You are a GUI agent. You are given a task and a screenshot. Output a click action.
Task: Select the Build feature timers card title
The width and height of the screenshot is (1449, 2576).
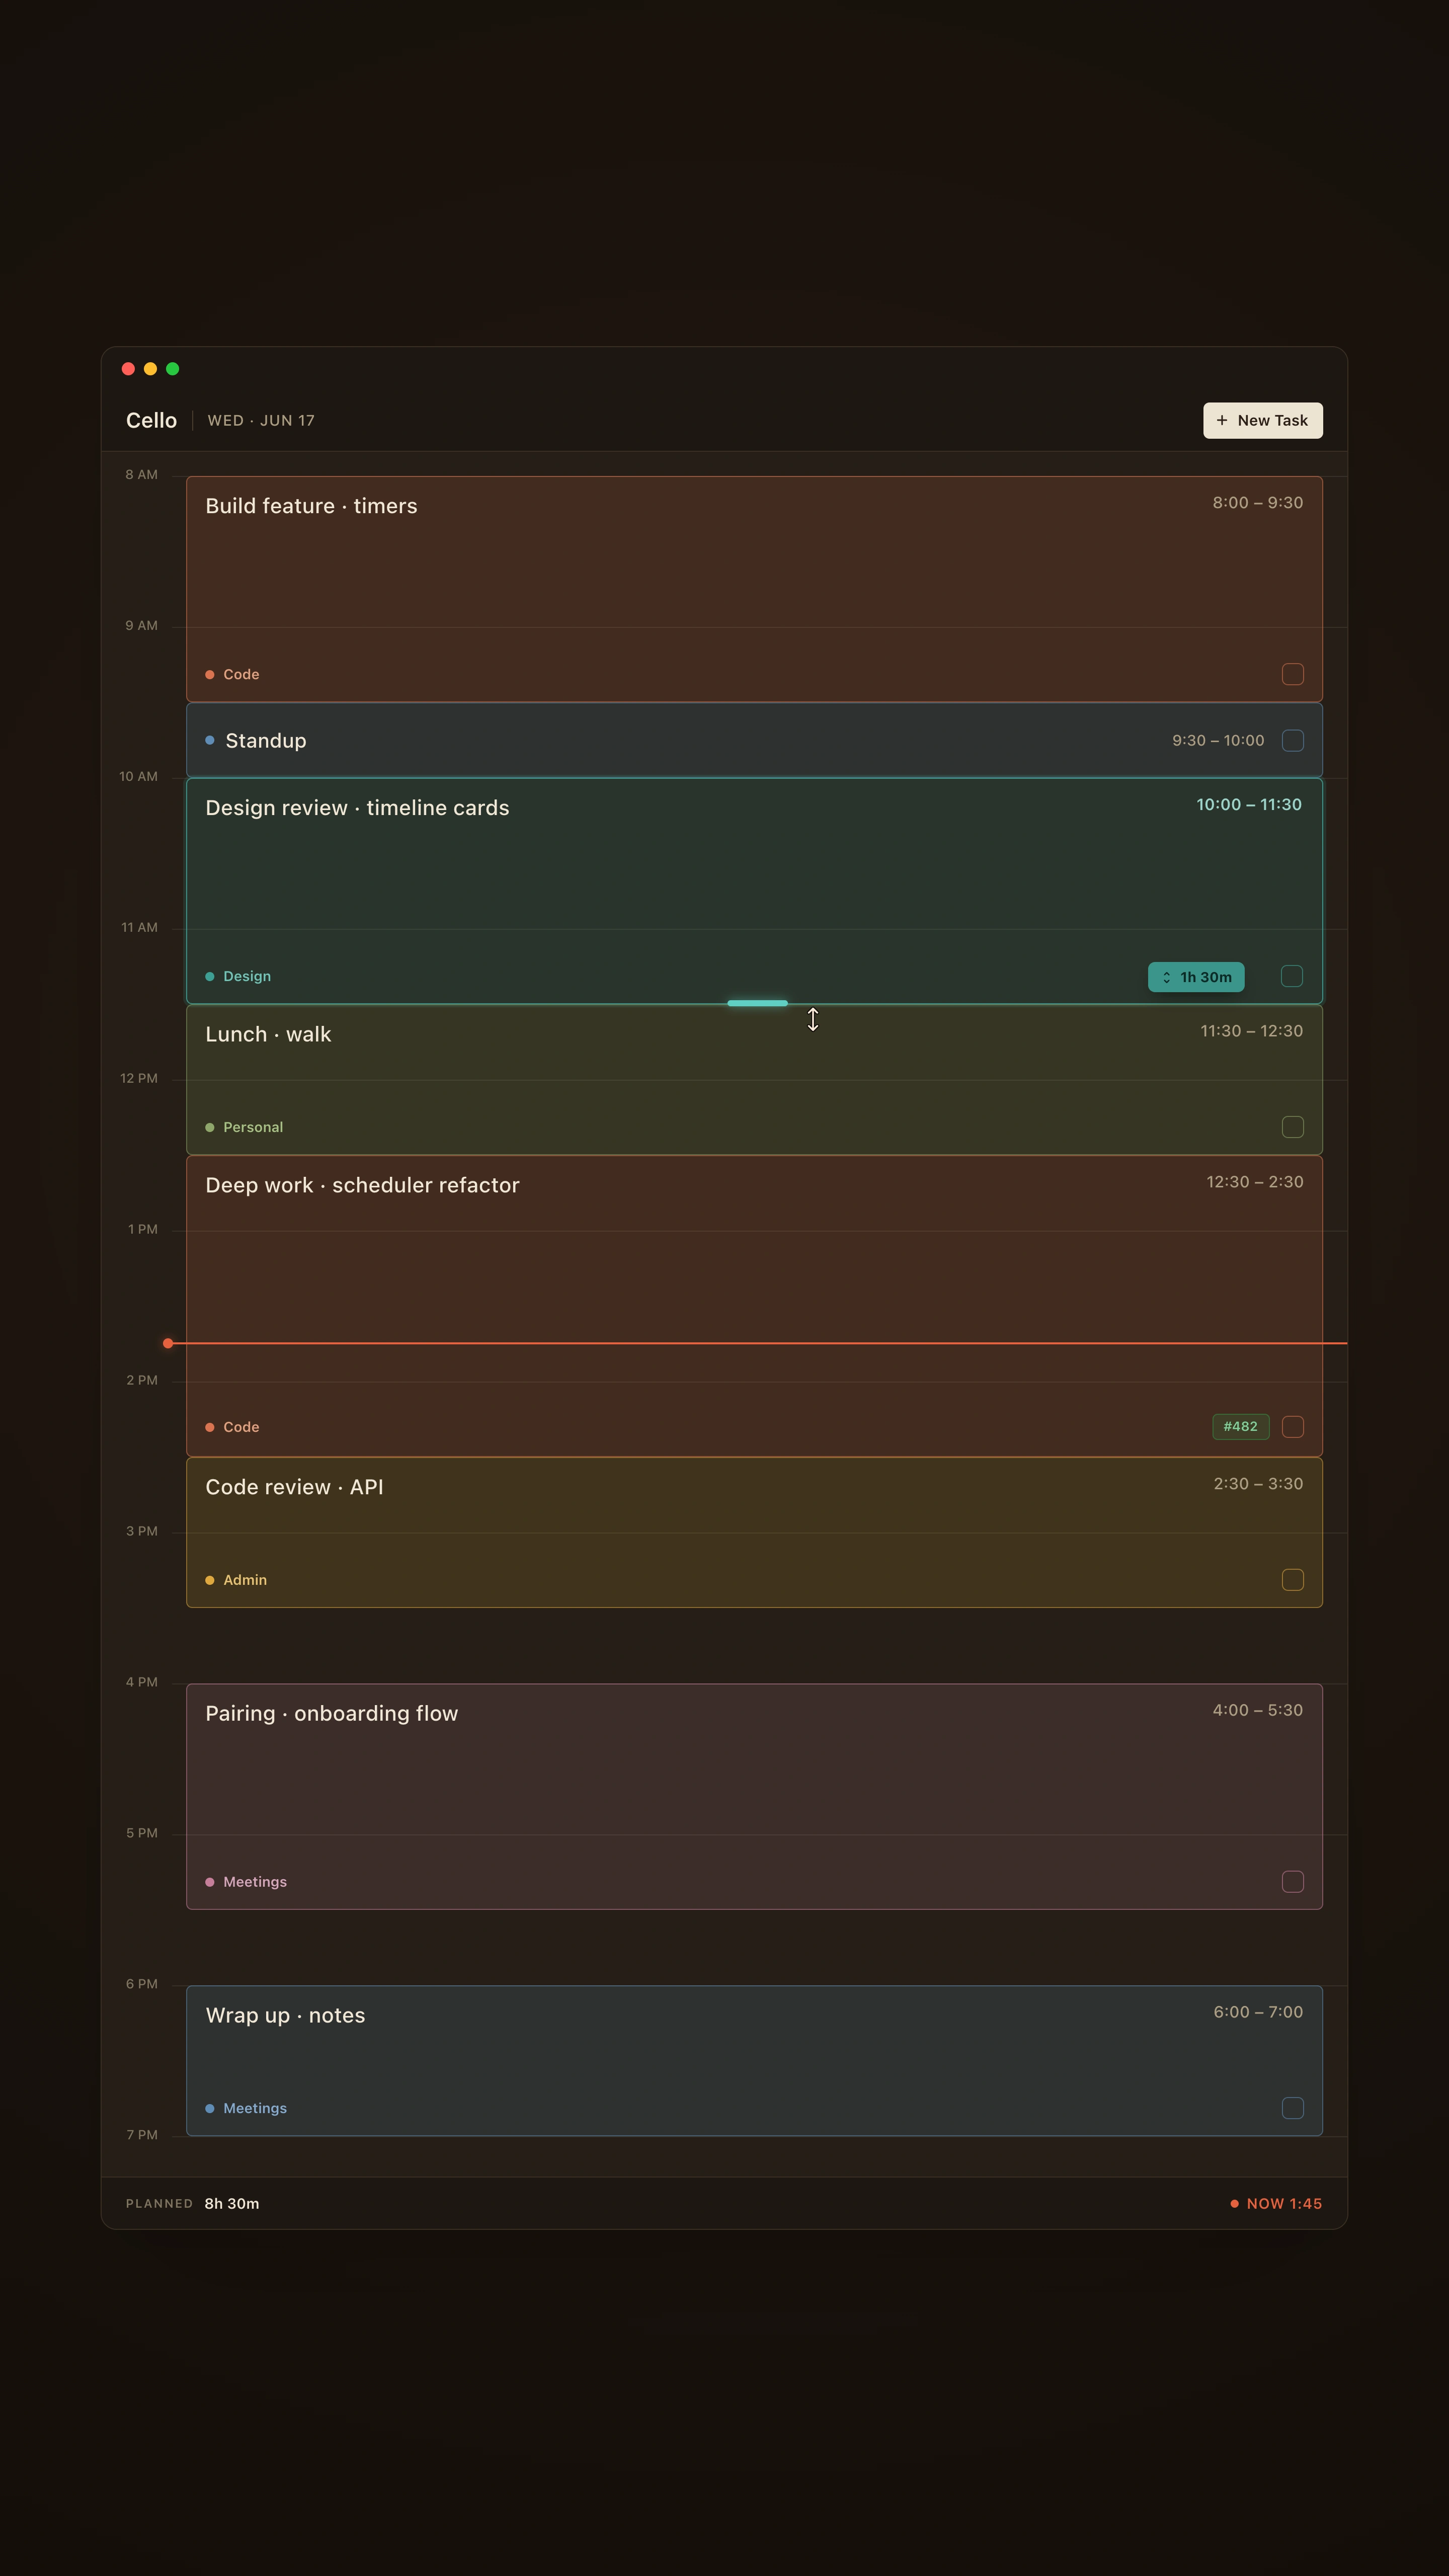click(311, 506)
